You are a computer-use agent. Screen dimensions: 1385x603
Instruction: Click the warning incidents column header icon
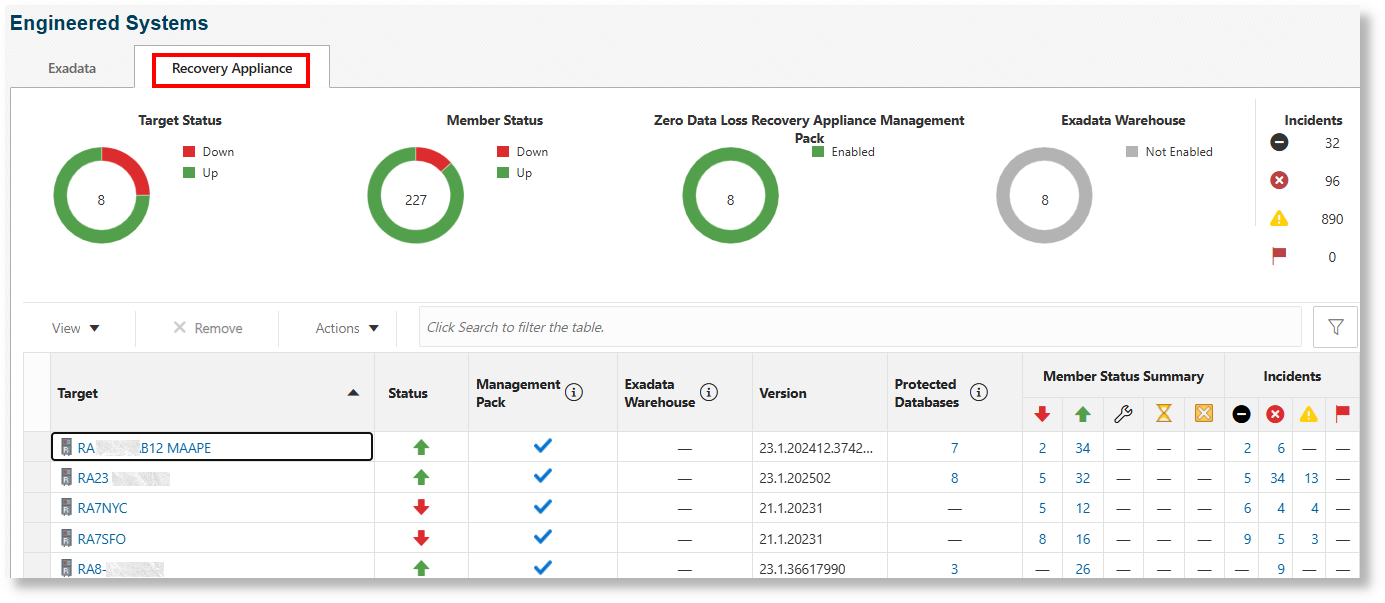point(1309,414)
